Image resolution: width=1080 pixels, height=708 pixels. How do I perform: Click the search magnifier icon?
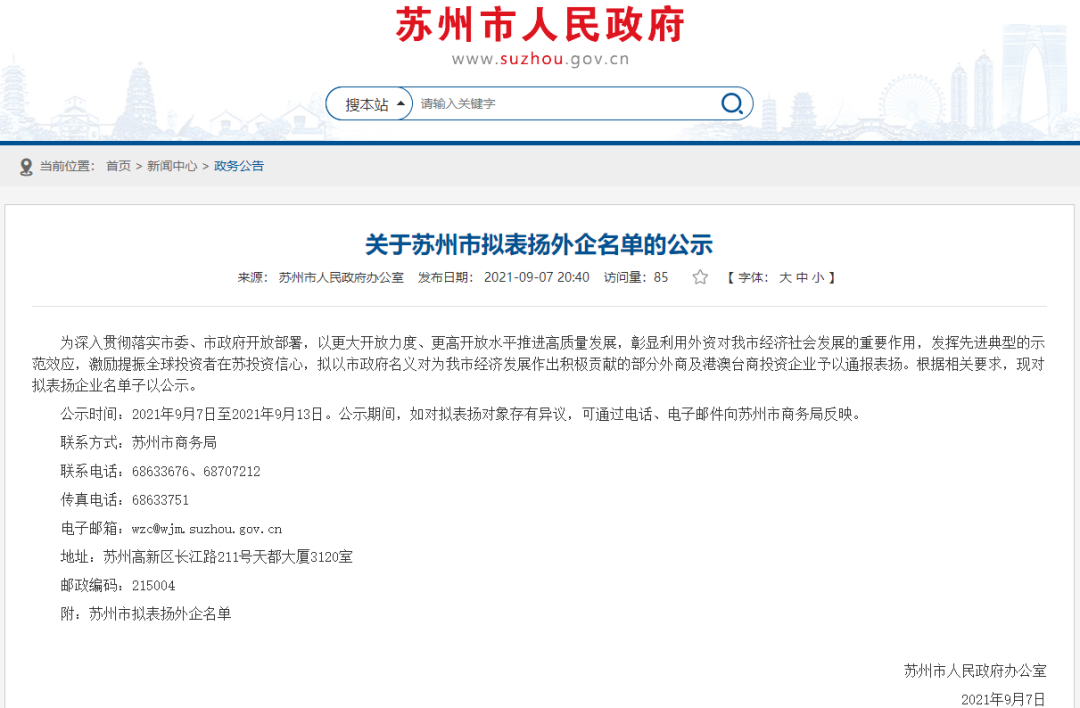(x=731, y=103)
